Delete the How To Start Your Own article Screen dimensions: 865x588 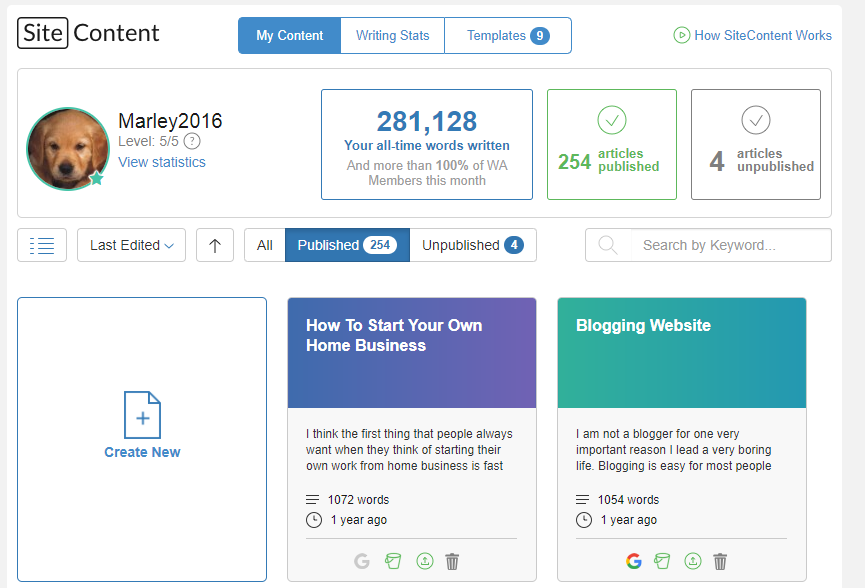(x=452, y=562)
